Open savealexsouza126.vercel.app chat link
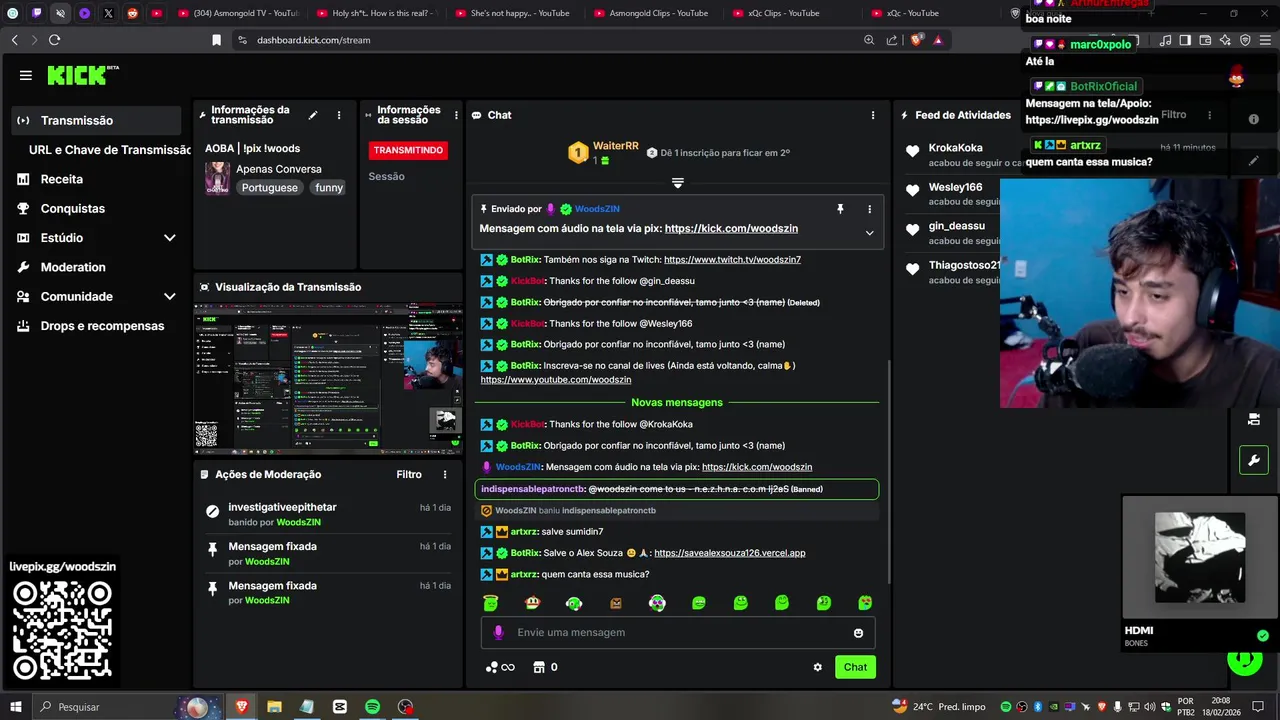The width and height of the screenshot is (1280, 720). (x=729, y=553)
